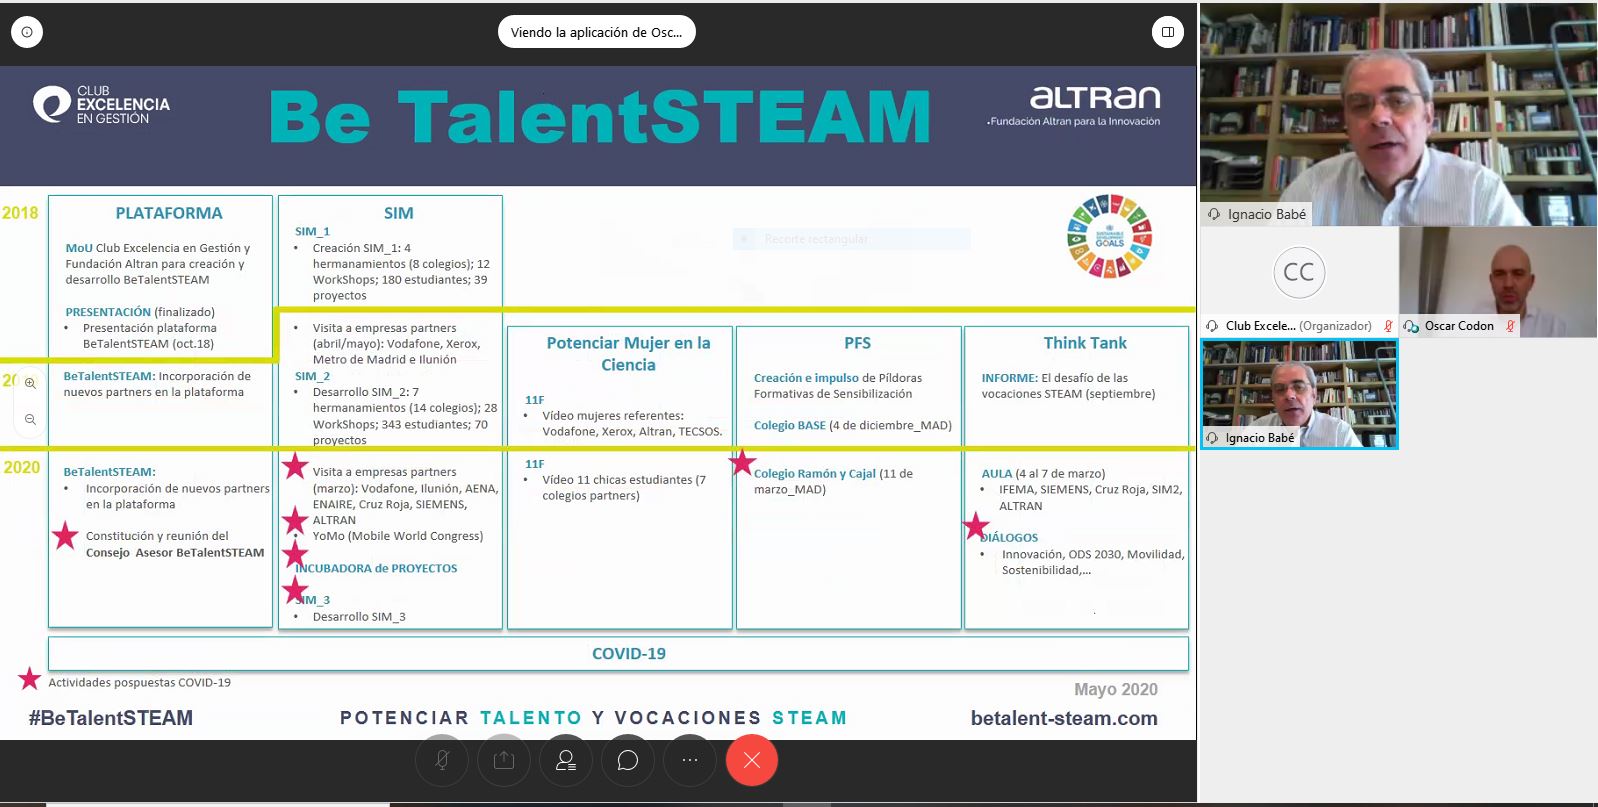Click headset icon beside Club Excele...
1598x807 pixels.
click(1213, 326)
